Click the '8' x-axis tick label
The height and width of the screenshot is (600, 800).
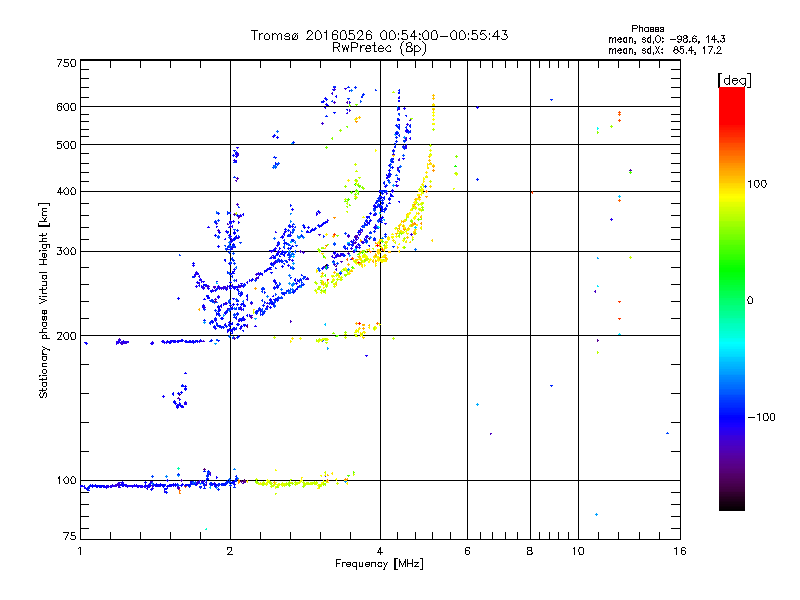click(530, 551)
